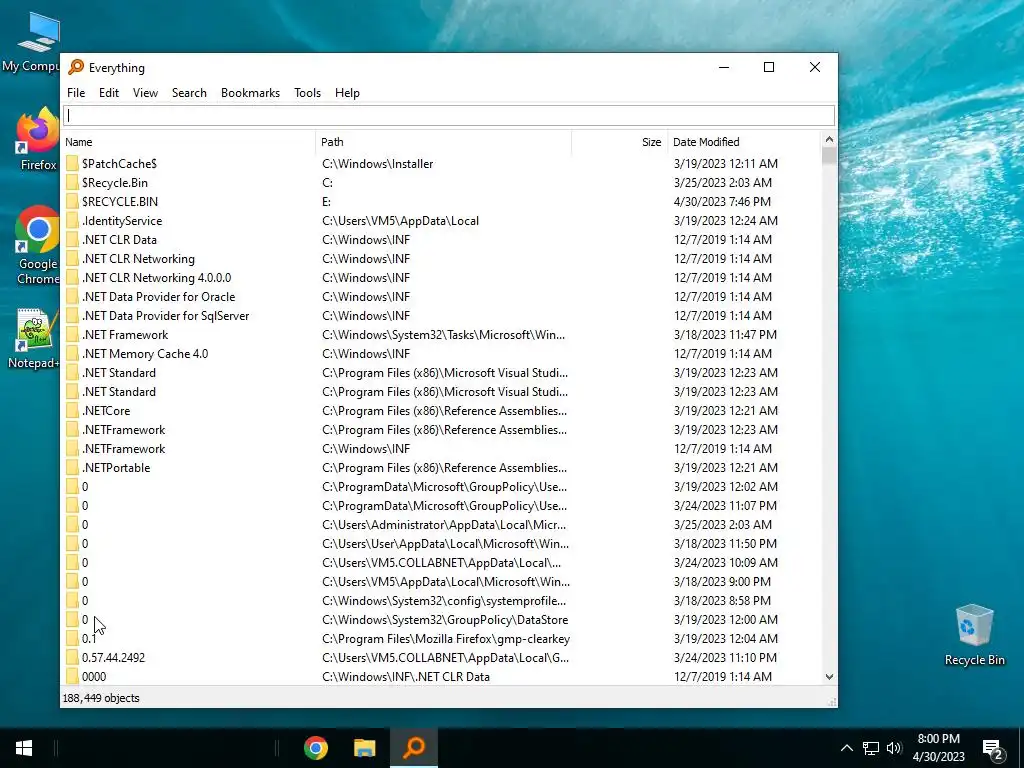Click path C:\Users\VM5\AppData\Local

400,220
